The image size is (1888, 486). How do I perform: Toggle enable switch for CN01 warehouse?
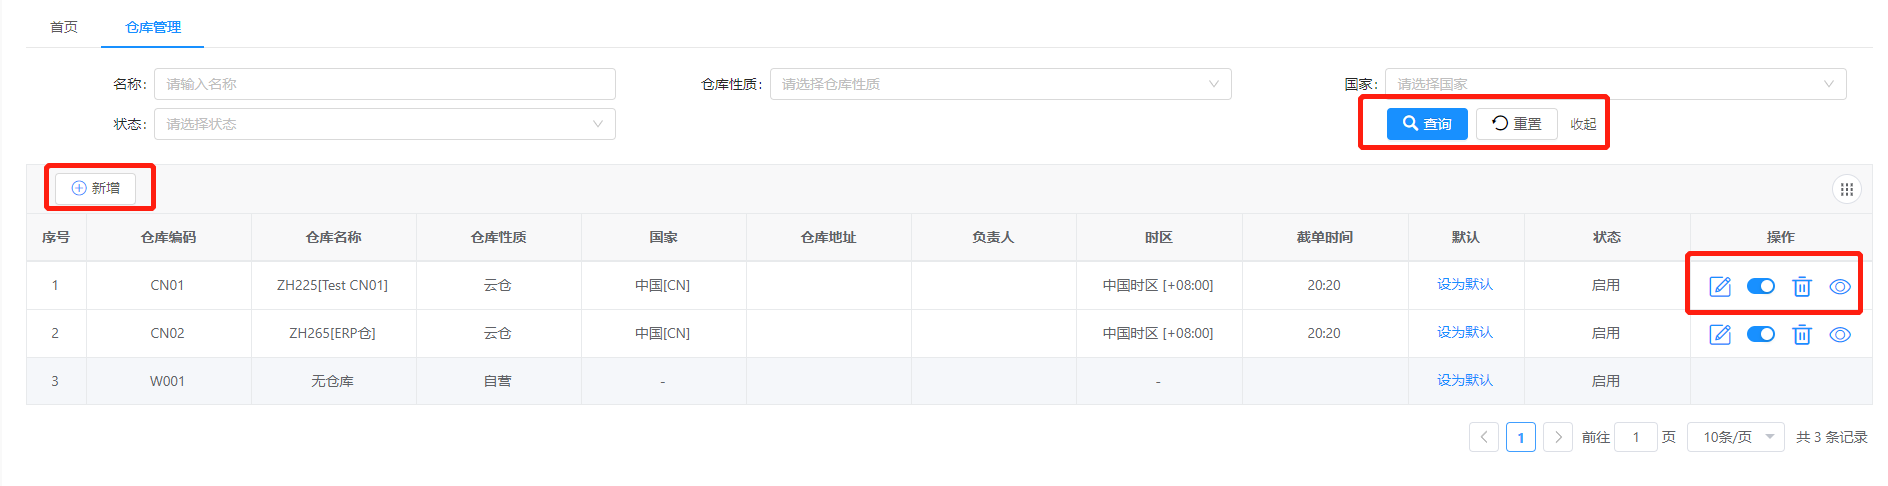[x=1760, y=287]
